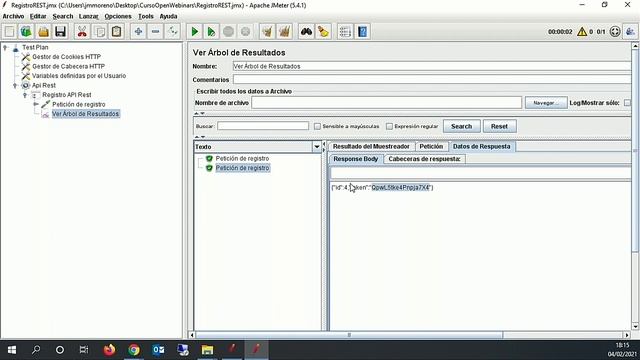Click the Stop test icon

pyautogui.click(x=229, y=31)
